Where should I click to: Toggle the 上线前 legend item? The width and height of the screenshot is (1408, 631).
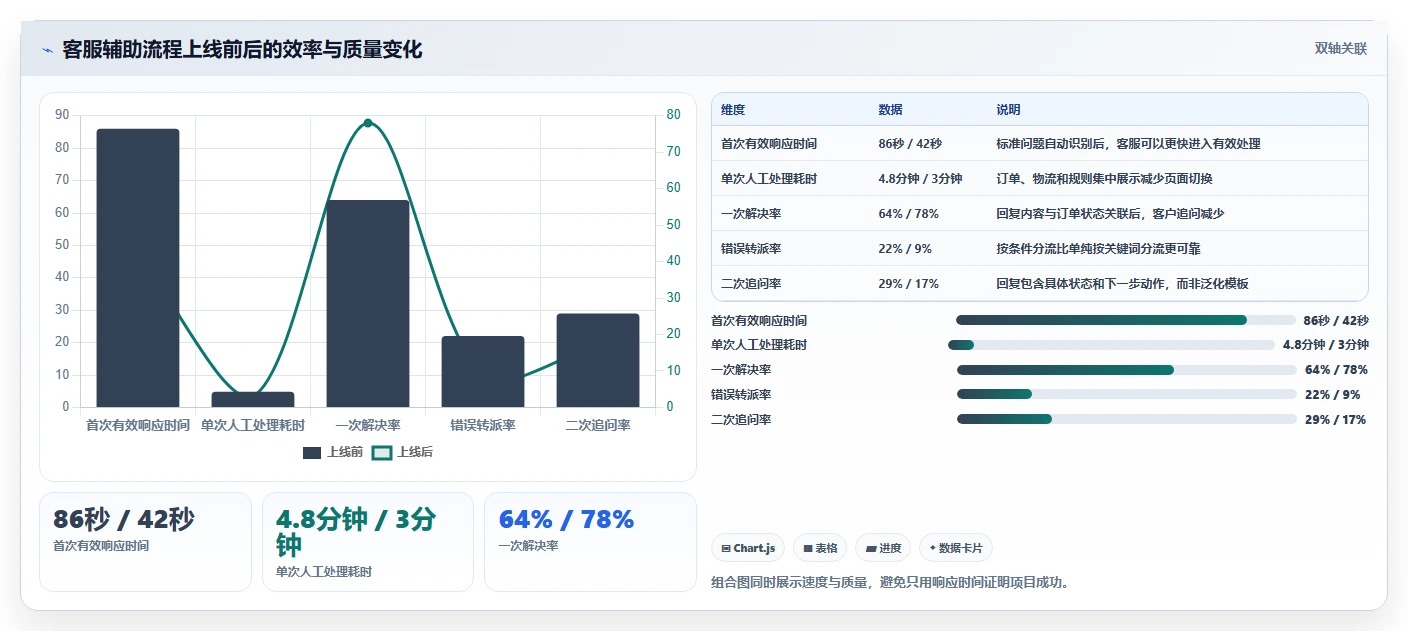pyautogui.click(x=333, y=452)
